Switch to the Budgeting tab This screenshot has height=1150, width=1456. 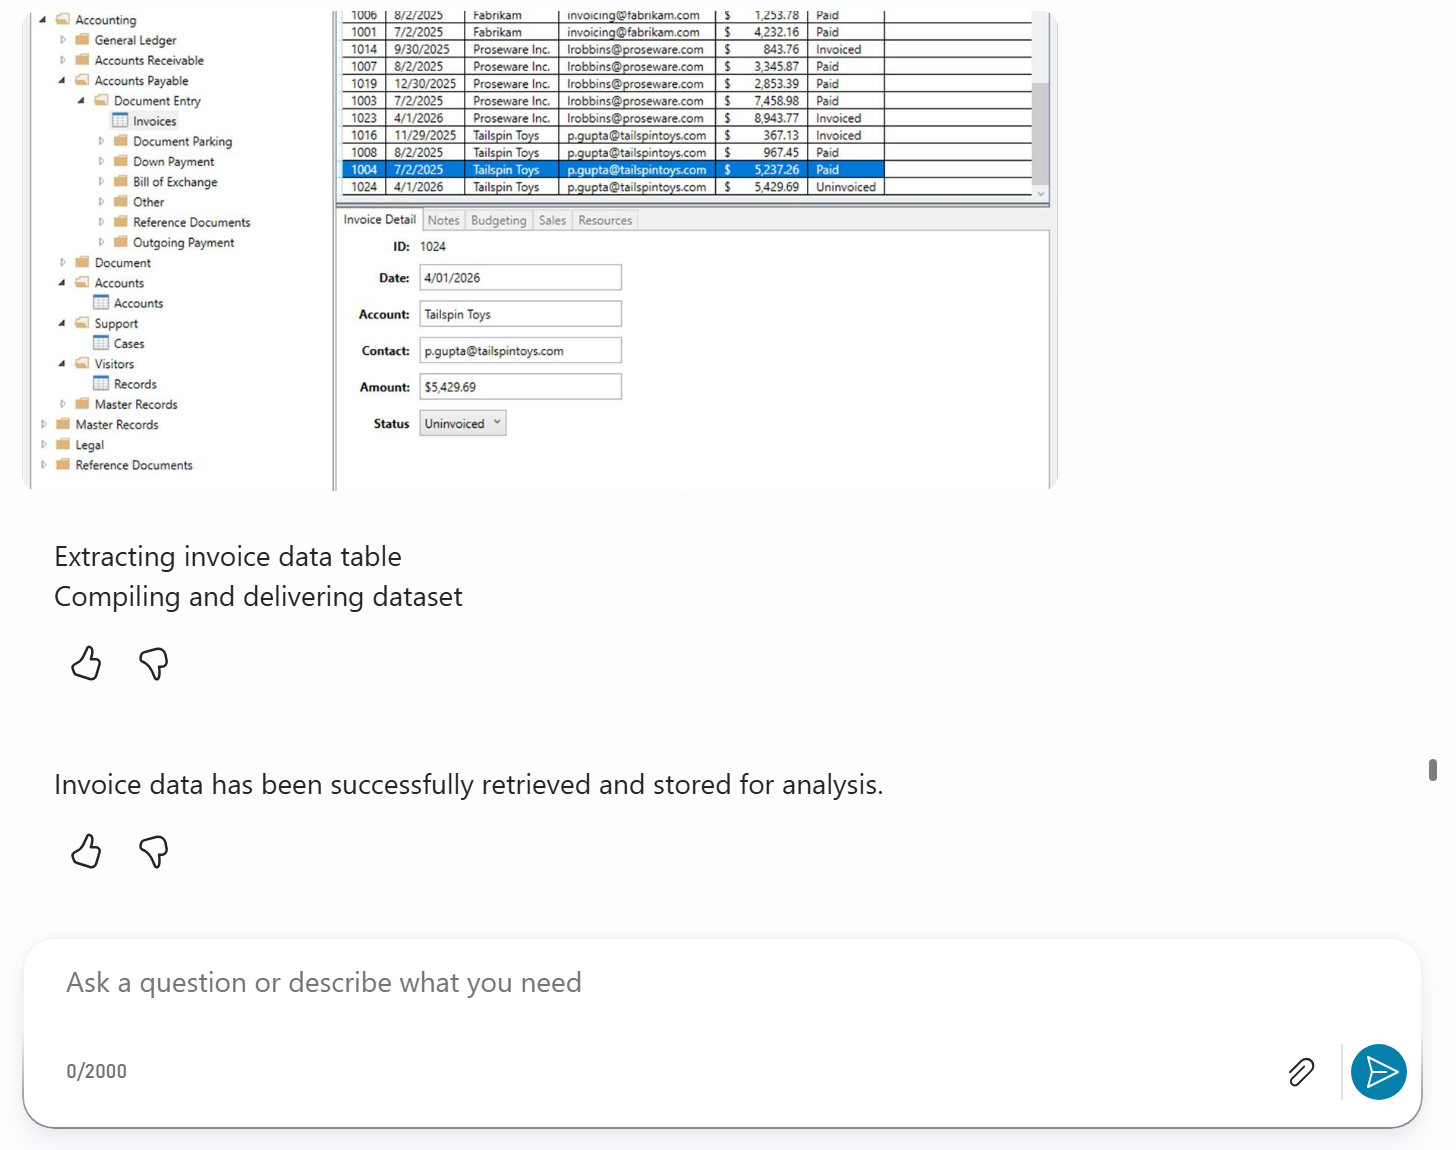click(x=498, y=220)
